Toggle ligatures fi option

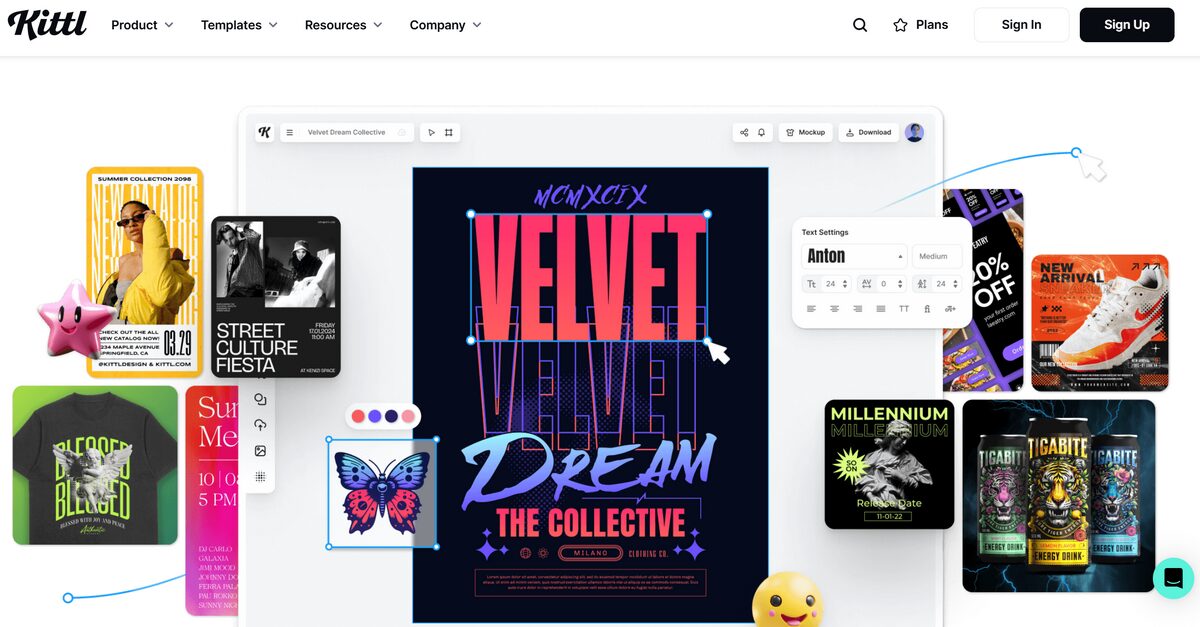927,309
